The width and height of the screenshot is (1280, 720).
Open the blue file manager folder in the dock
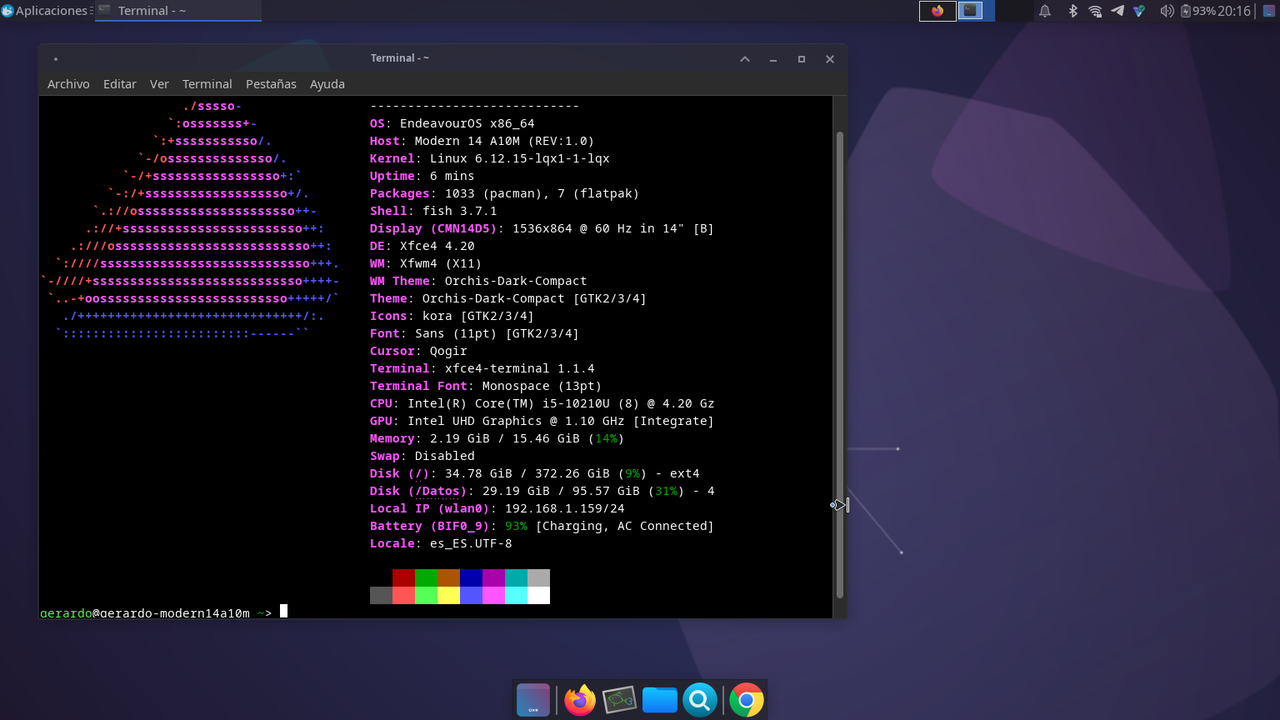pyautogui.click(x=660, y=700)
